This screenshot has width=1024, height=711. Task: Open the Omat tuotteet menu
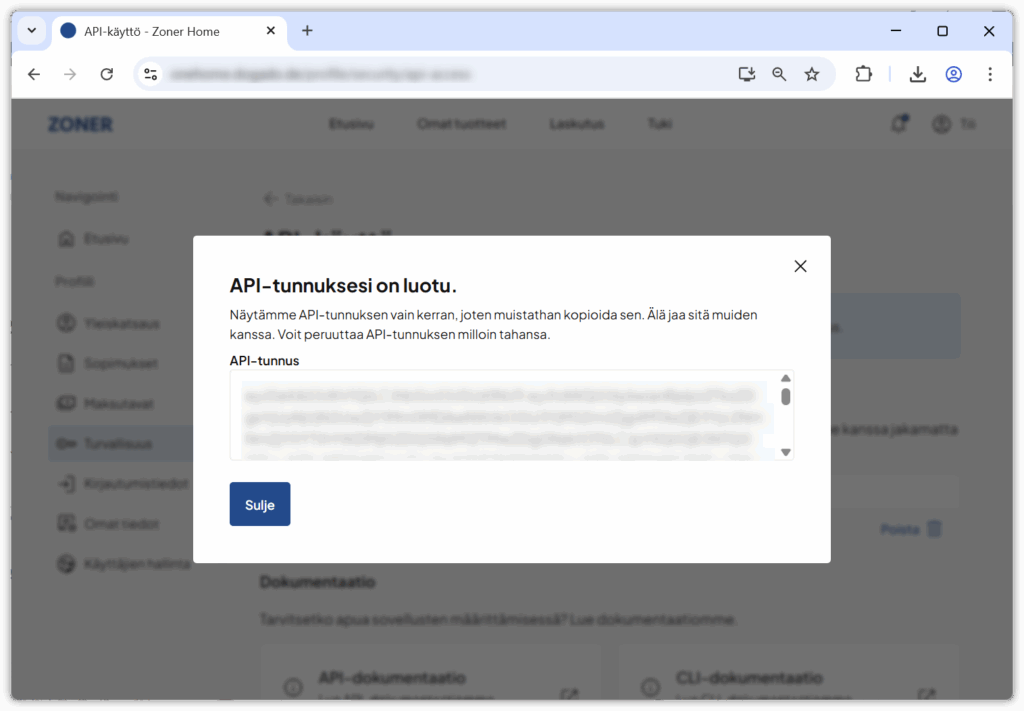point(461,124)
